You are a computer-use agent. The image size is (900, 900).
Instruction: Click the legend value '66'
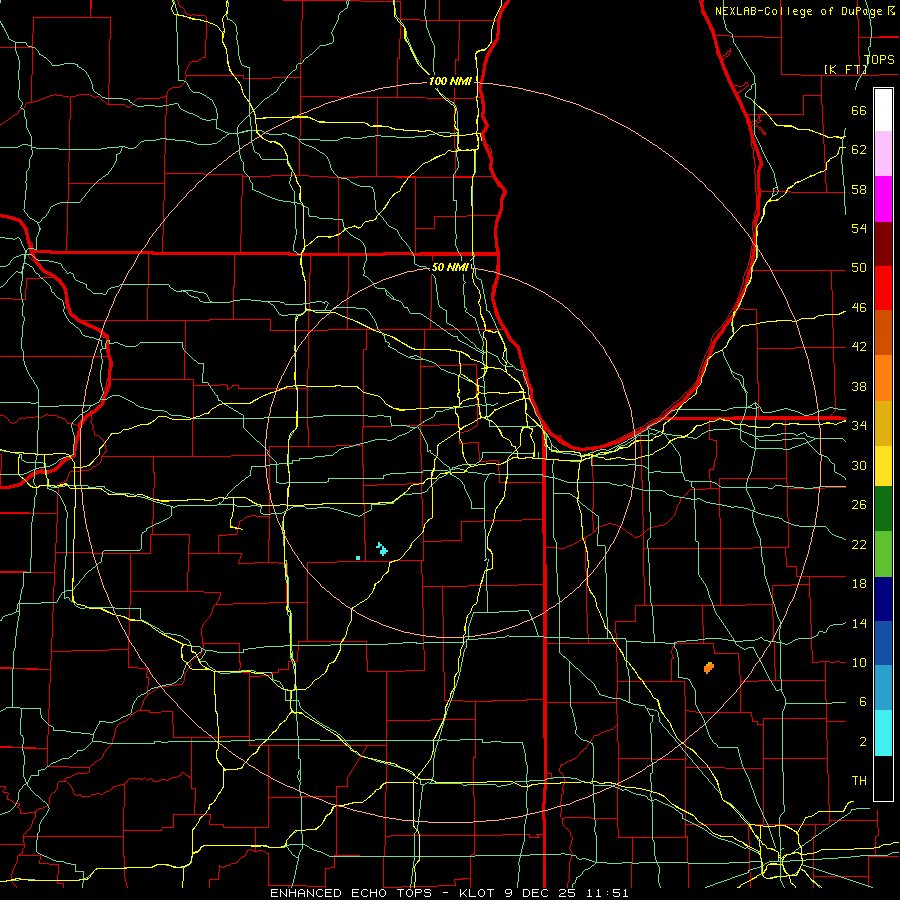(x=859, y=110)
